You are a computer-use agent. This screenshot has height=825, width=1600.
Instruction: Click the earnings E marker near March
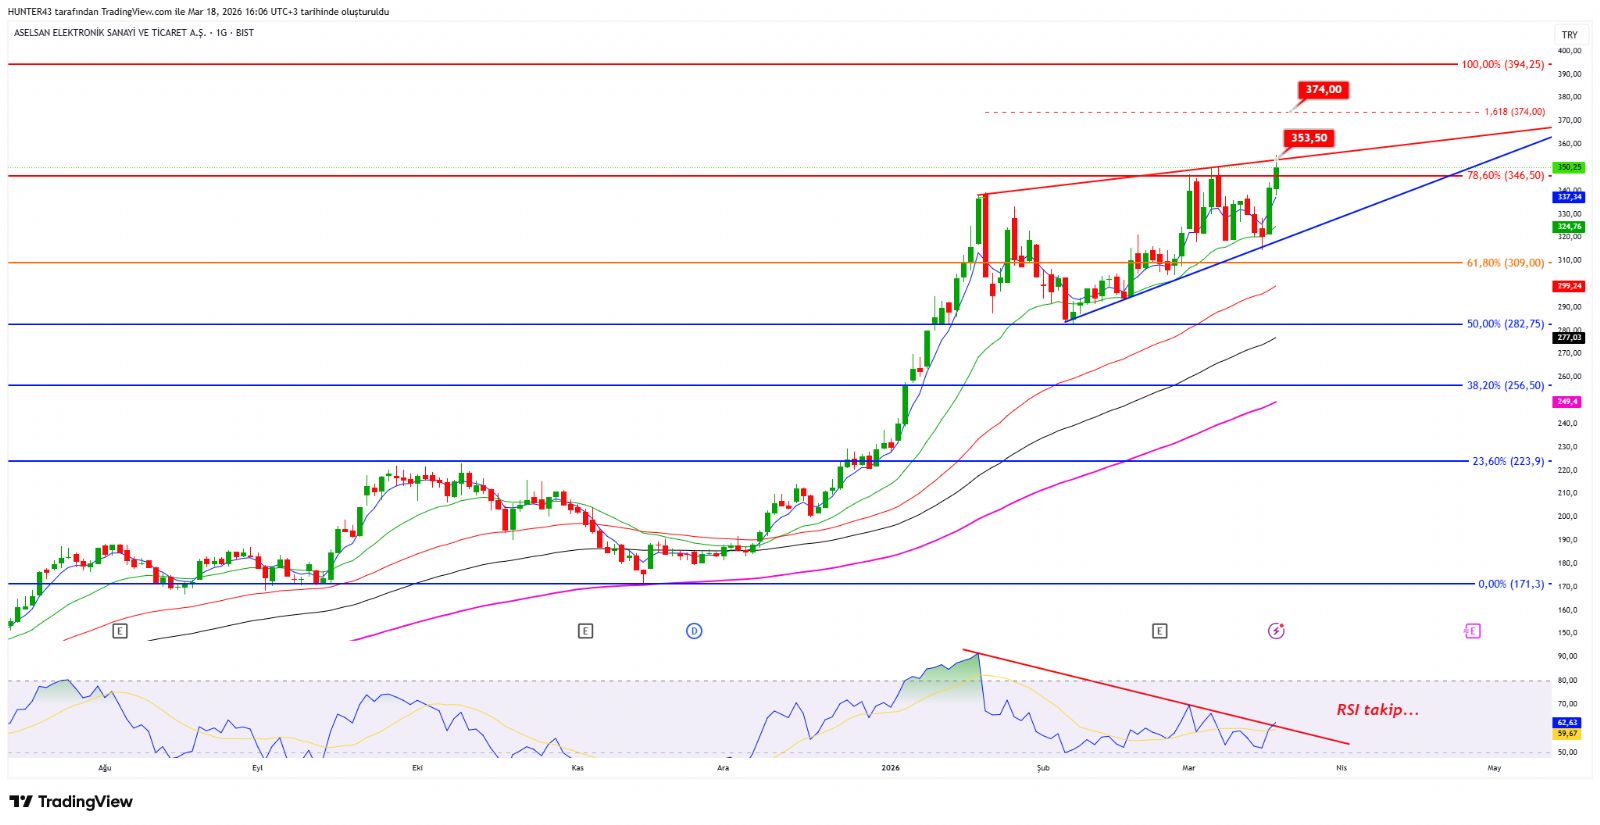click(1159, 631)
